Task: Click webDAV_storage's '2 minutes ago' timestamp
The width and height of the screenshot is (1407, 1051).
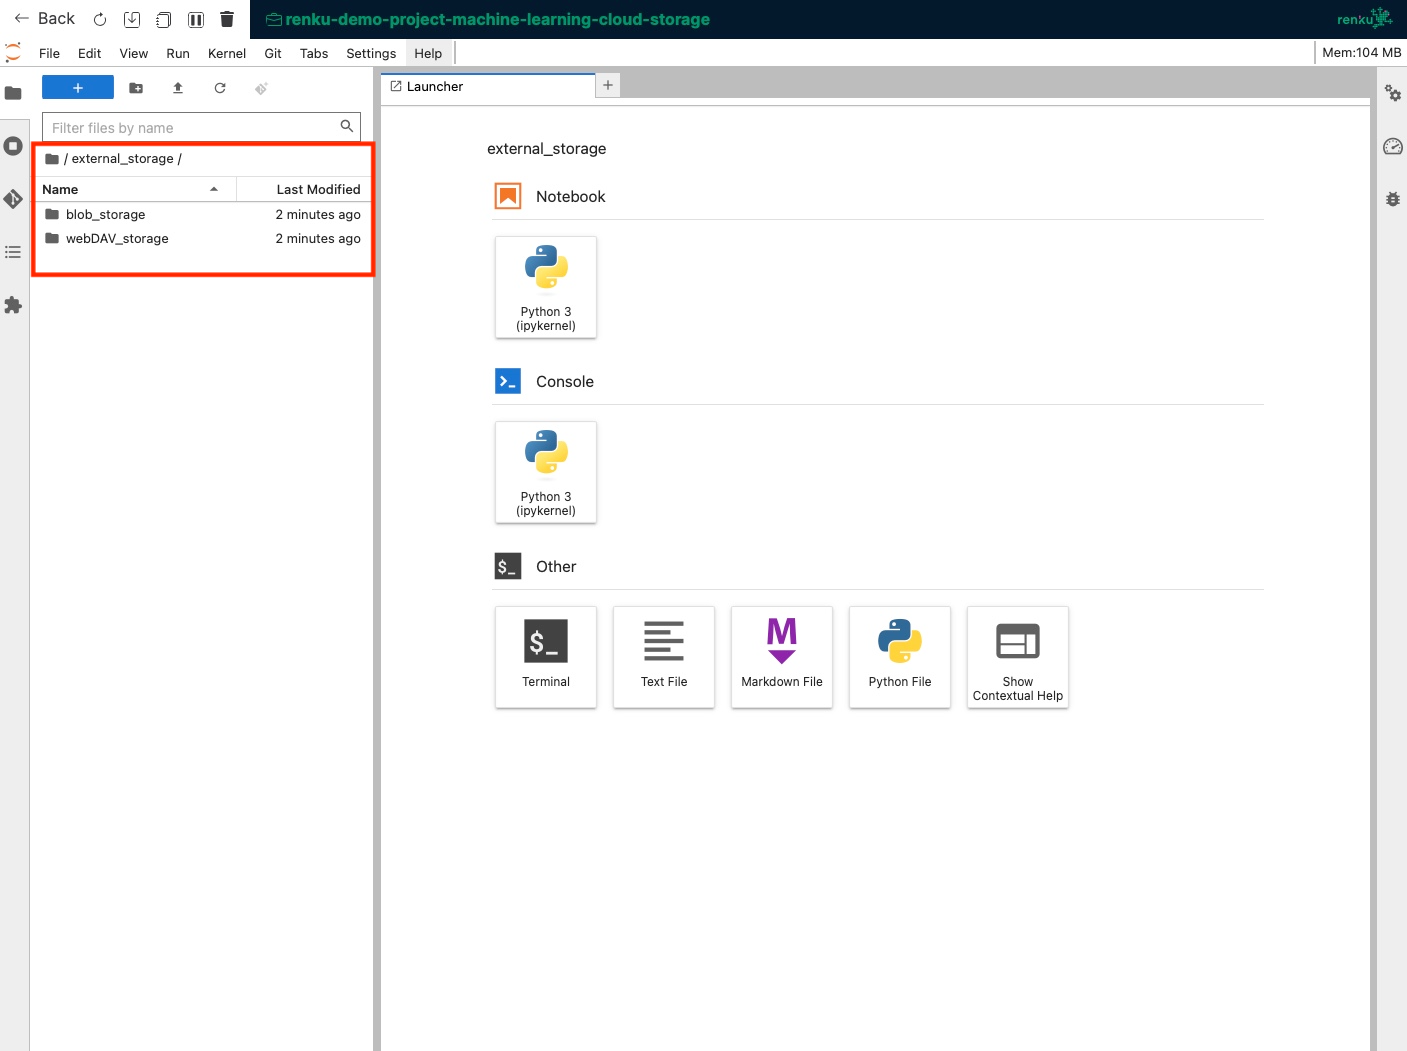Action: 318,238
